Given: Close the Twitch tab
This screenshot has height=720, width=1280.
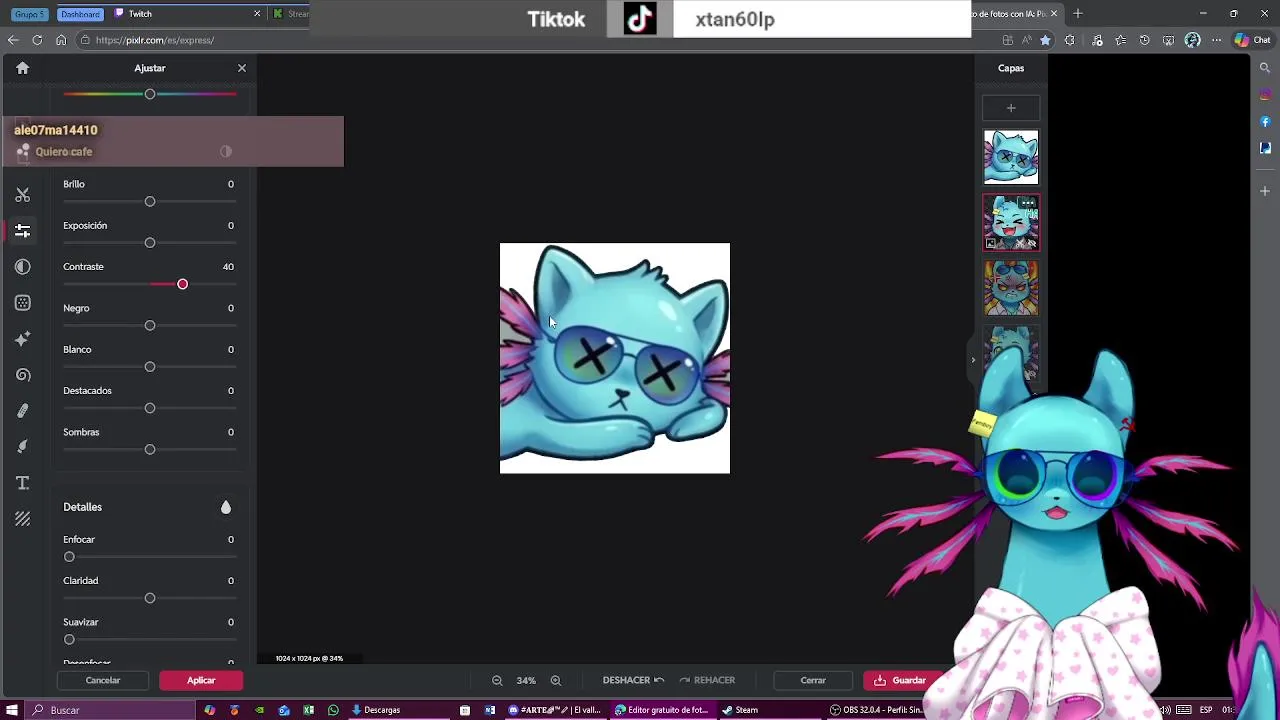Looking at the screenshot, I should (x=257, y=14).
